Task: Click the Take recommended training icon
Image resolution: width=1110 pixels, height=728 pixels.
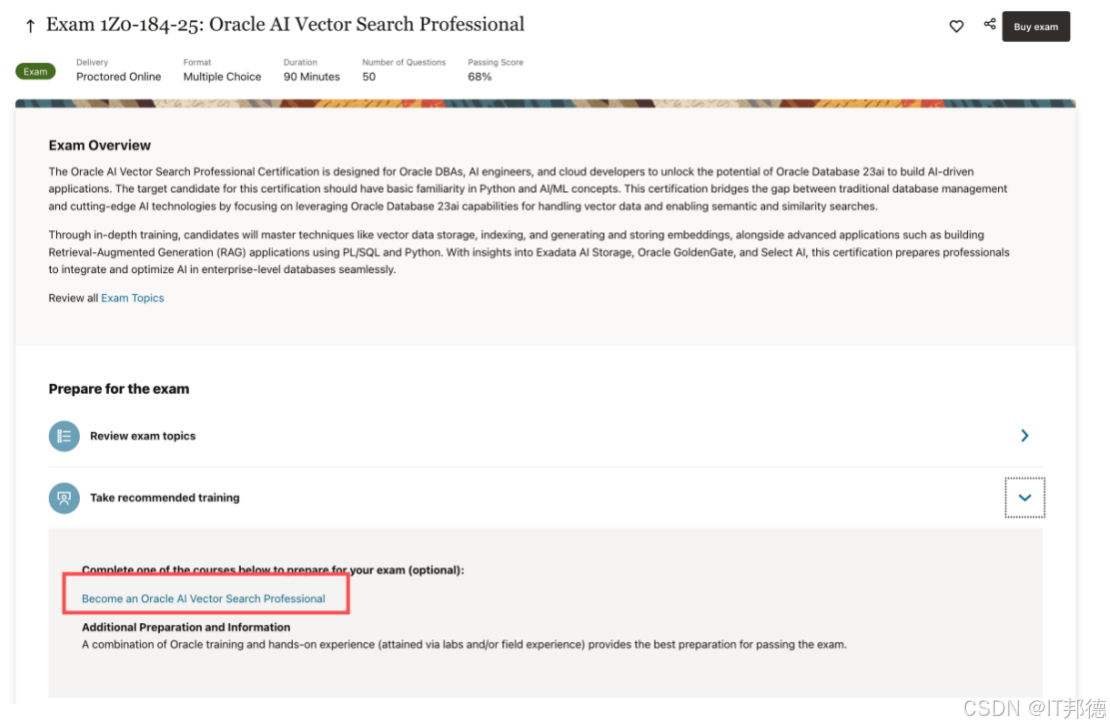Action: pos(64,498)
